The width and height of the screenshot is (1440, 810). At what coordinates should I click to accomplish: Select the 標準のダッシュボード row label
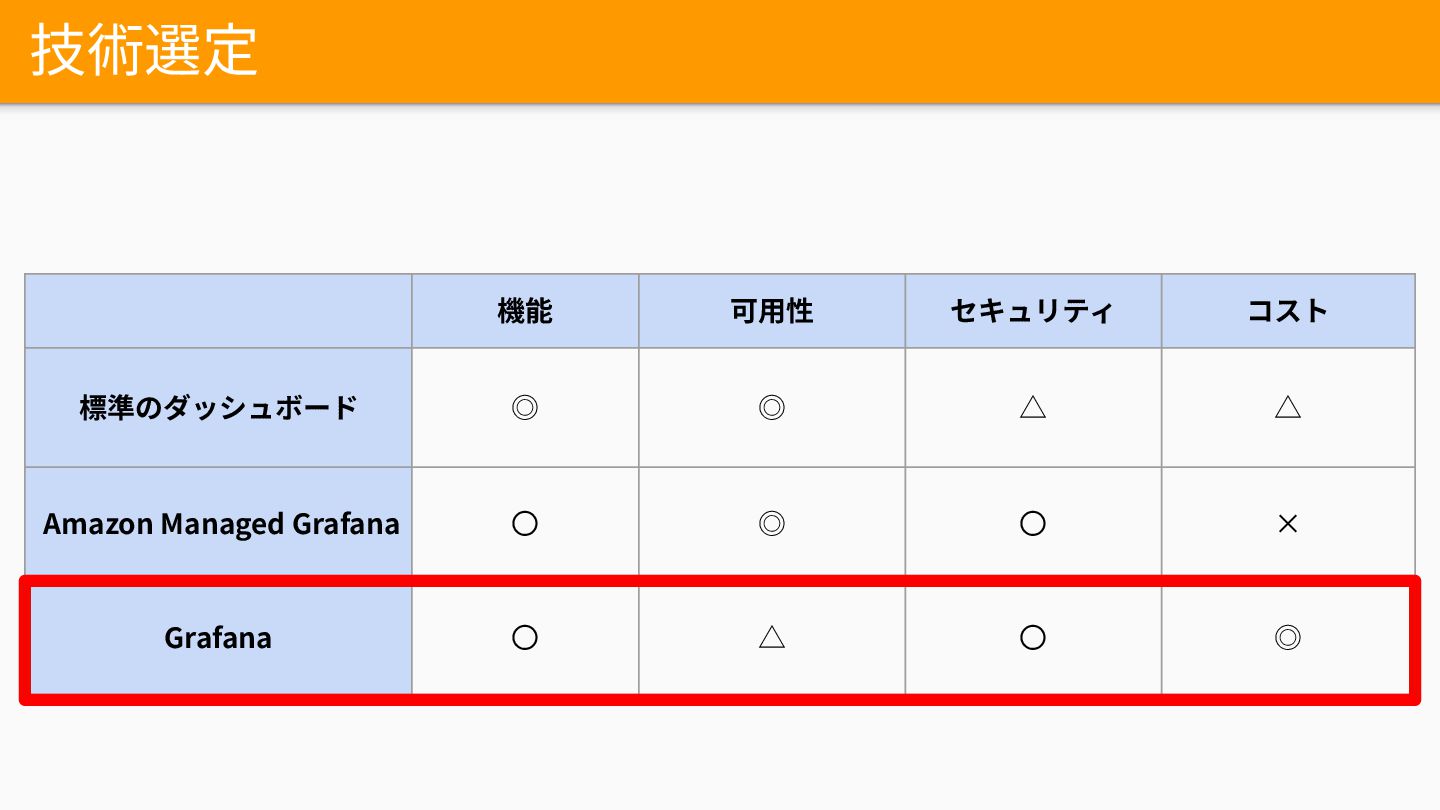click(x=218, y=408)
